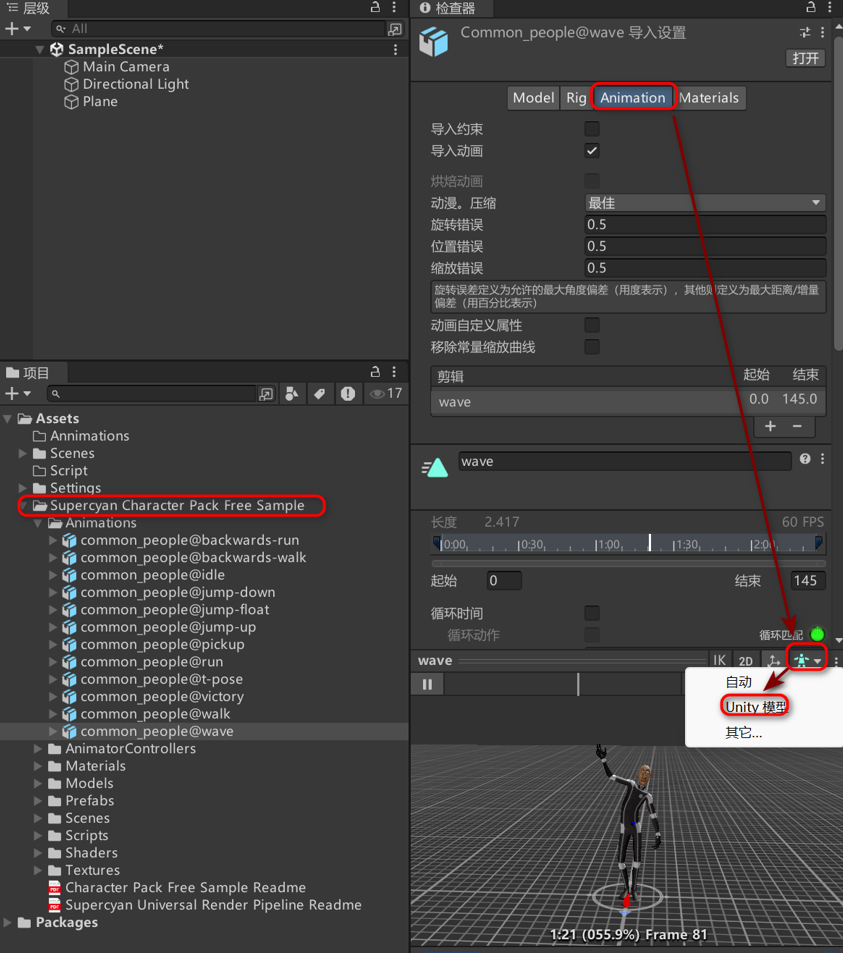
Task: Click the Project search by label icon
Action: [320, 394]
